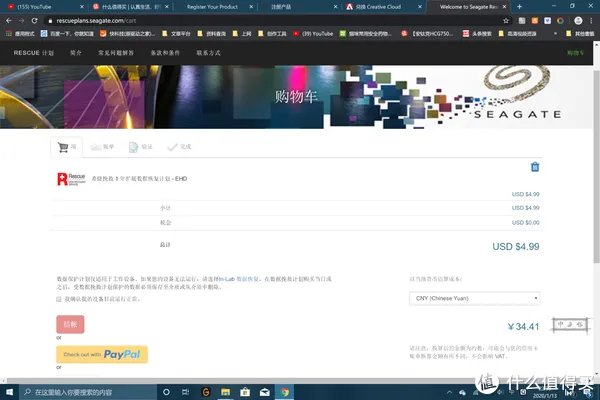Click the gray extension icon after the bookmark star
Screen dimensions: 600x400
(x=522, y=21)
